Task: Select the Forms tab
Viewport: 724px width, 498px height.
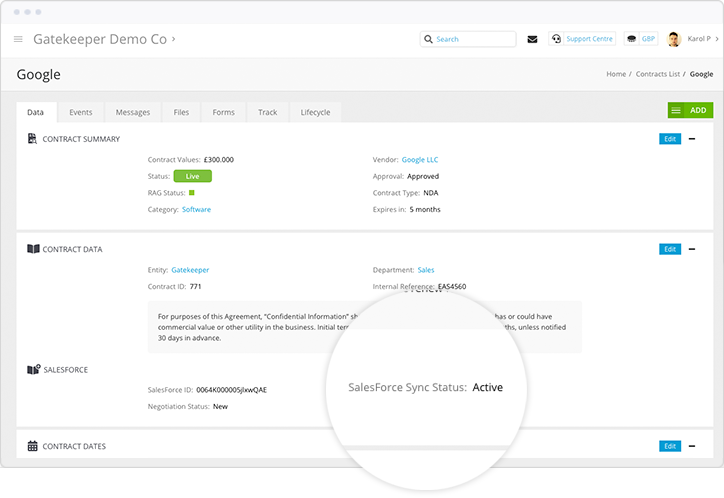Action: click(x=223, y=112)
